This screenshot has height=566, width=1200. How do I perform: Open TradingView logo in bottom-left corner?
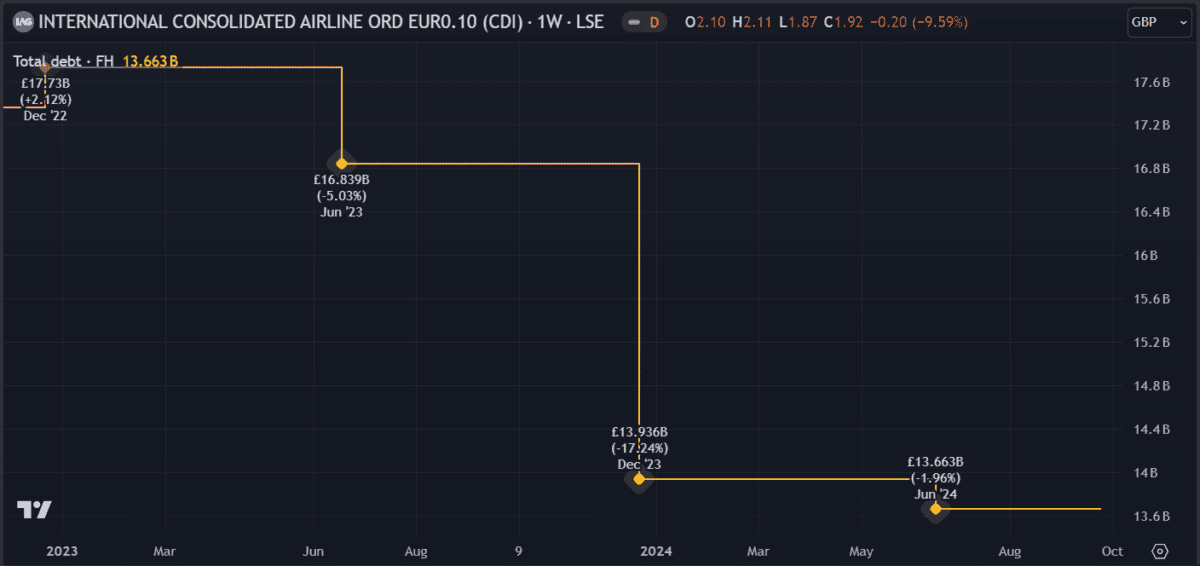(x=35, y=509)
